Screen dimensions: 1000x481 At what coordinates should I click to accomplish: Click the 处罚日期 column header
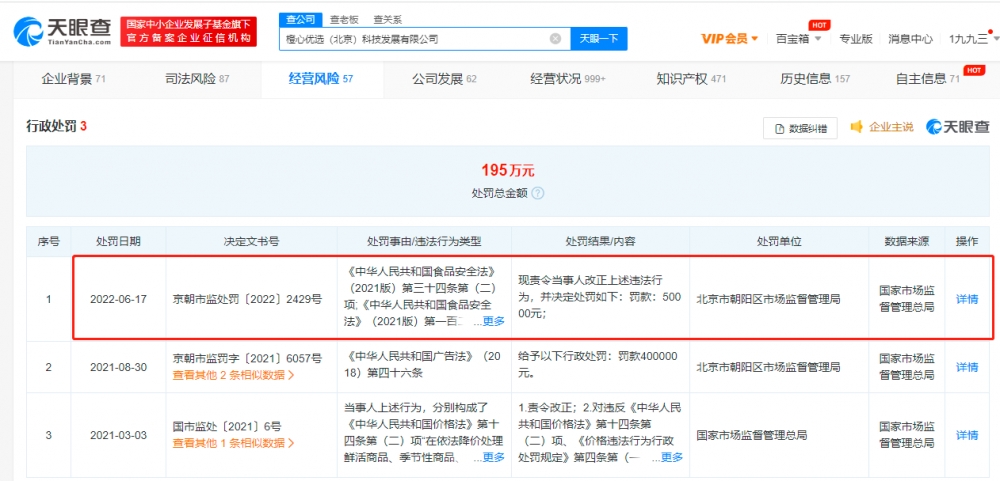[119, 242]
